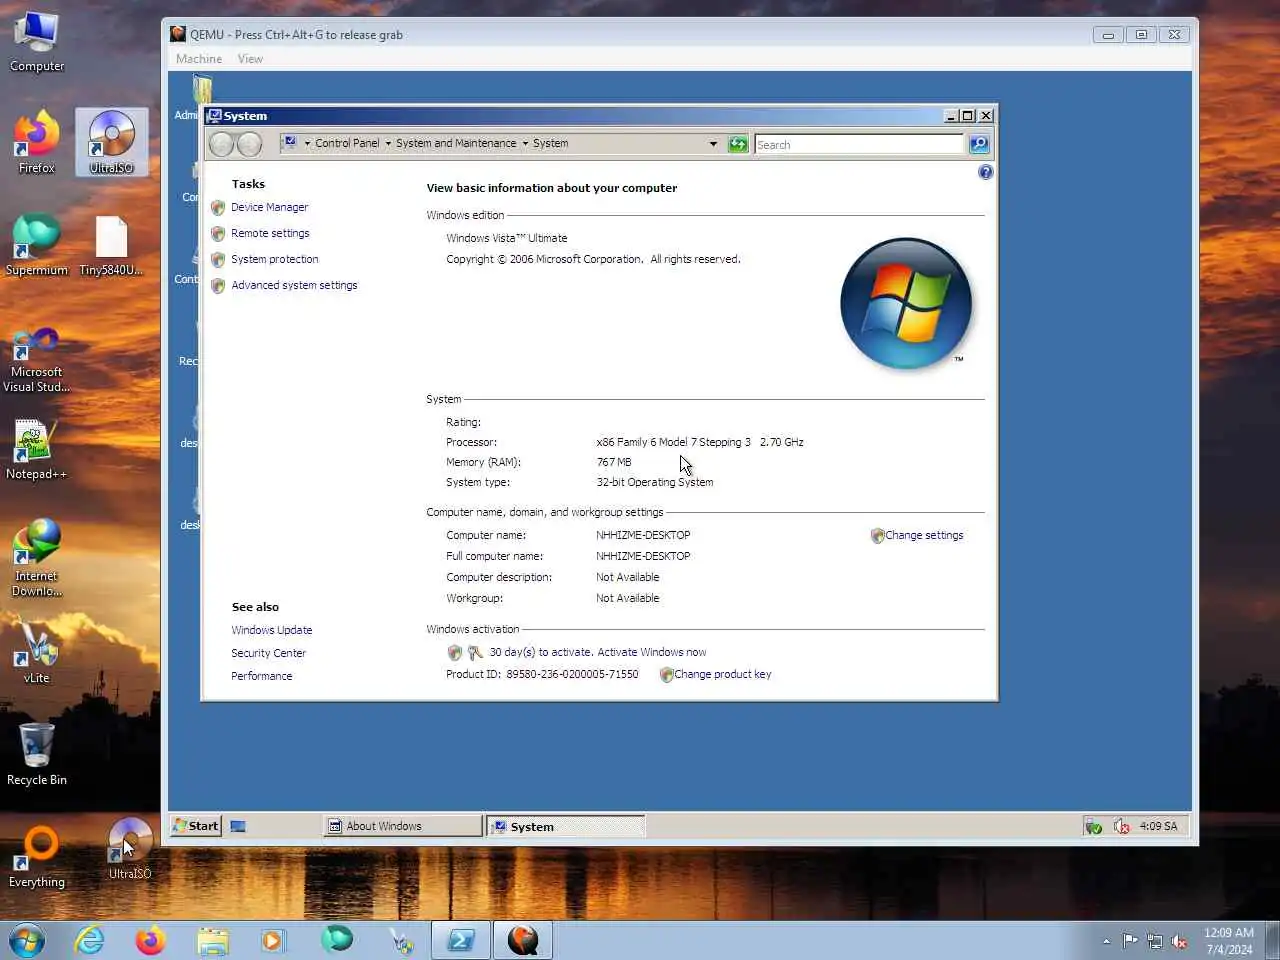Click Activate Windows now link
The height and width of the screenshot is (960, 1280).
(651, 652)
